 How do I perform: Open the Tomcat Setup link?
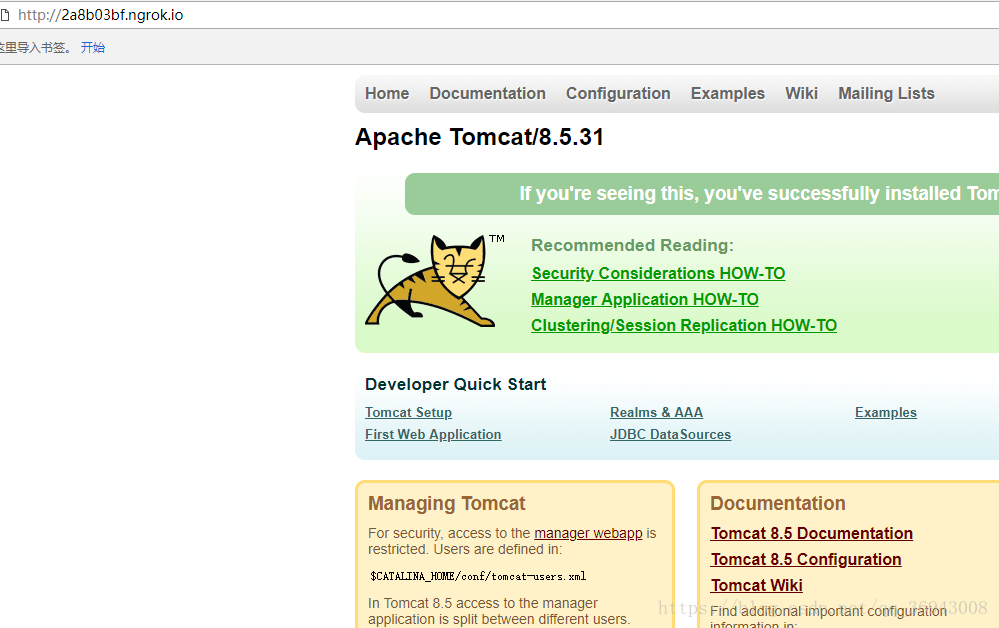pyautogui.click(x=408, y=413)
